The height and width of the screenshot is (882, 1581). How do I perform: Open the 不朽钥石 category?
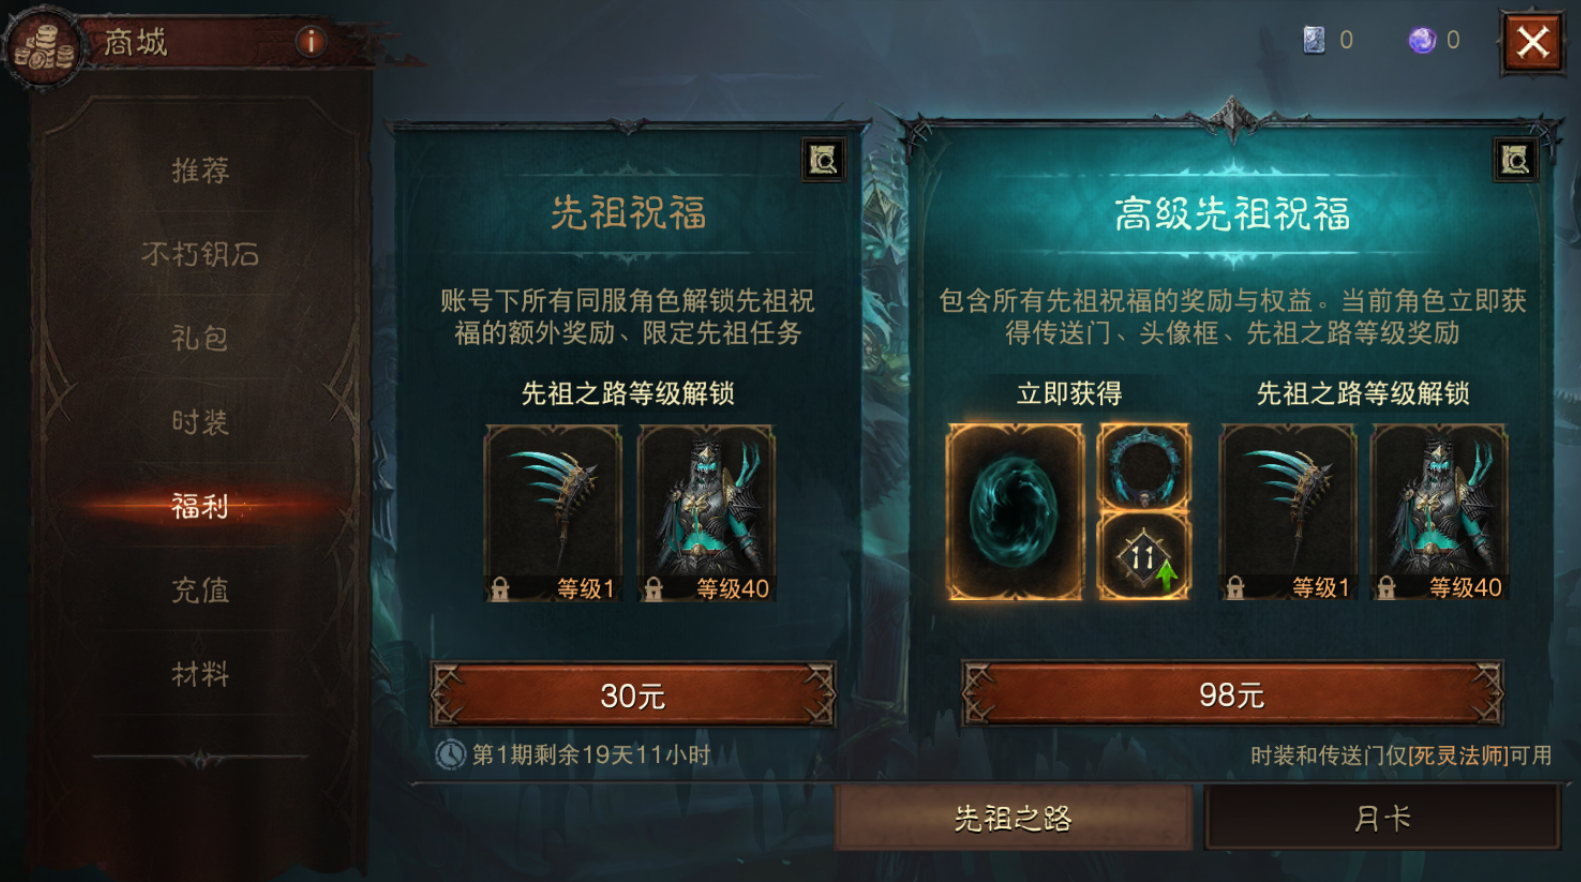pos(200,255)
